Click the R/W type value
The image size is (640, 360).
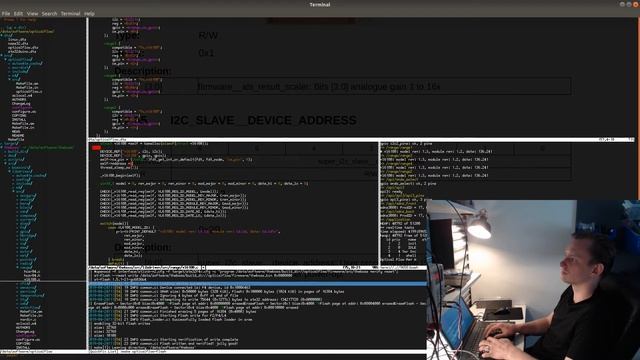(208, 36)
